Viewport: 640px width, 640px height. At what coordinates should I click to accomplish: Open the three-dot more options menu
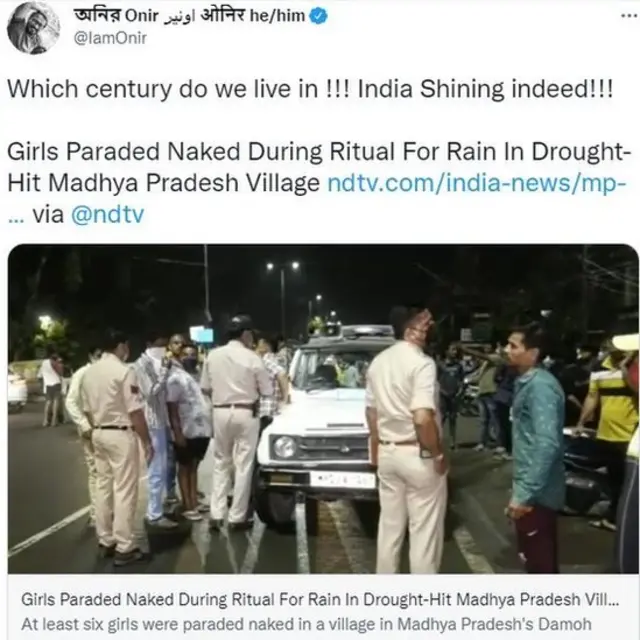click(x=630, y=16)
